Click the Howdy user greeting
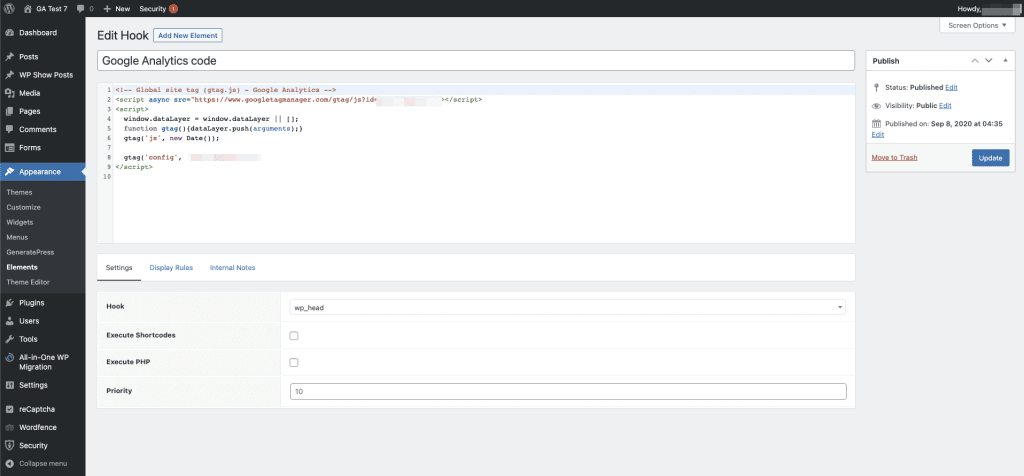Image resolution: width=1024 pixels, height=476 pixels. [989, 8]
